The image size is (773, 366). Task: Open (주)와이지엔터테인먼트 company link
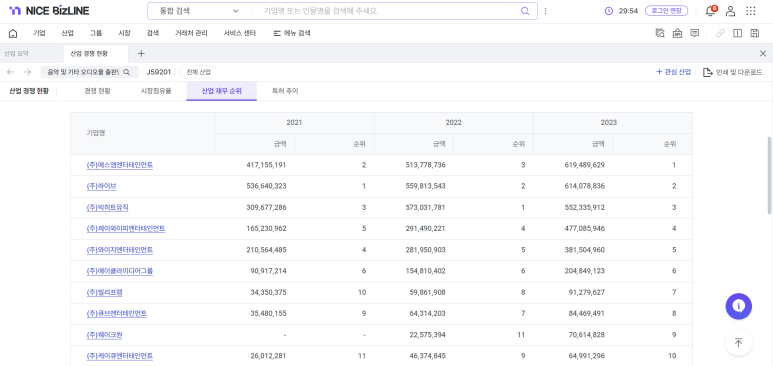120,250
